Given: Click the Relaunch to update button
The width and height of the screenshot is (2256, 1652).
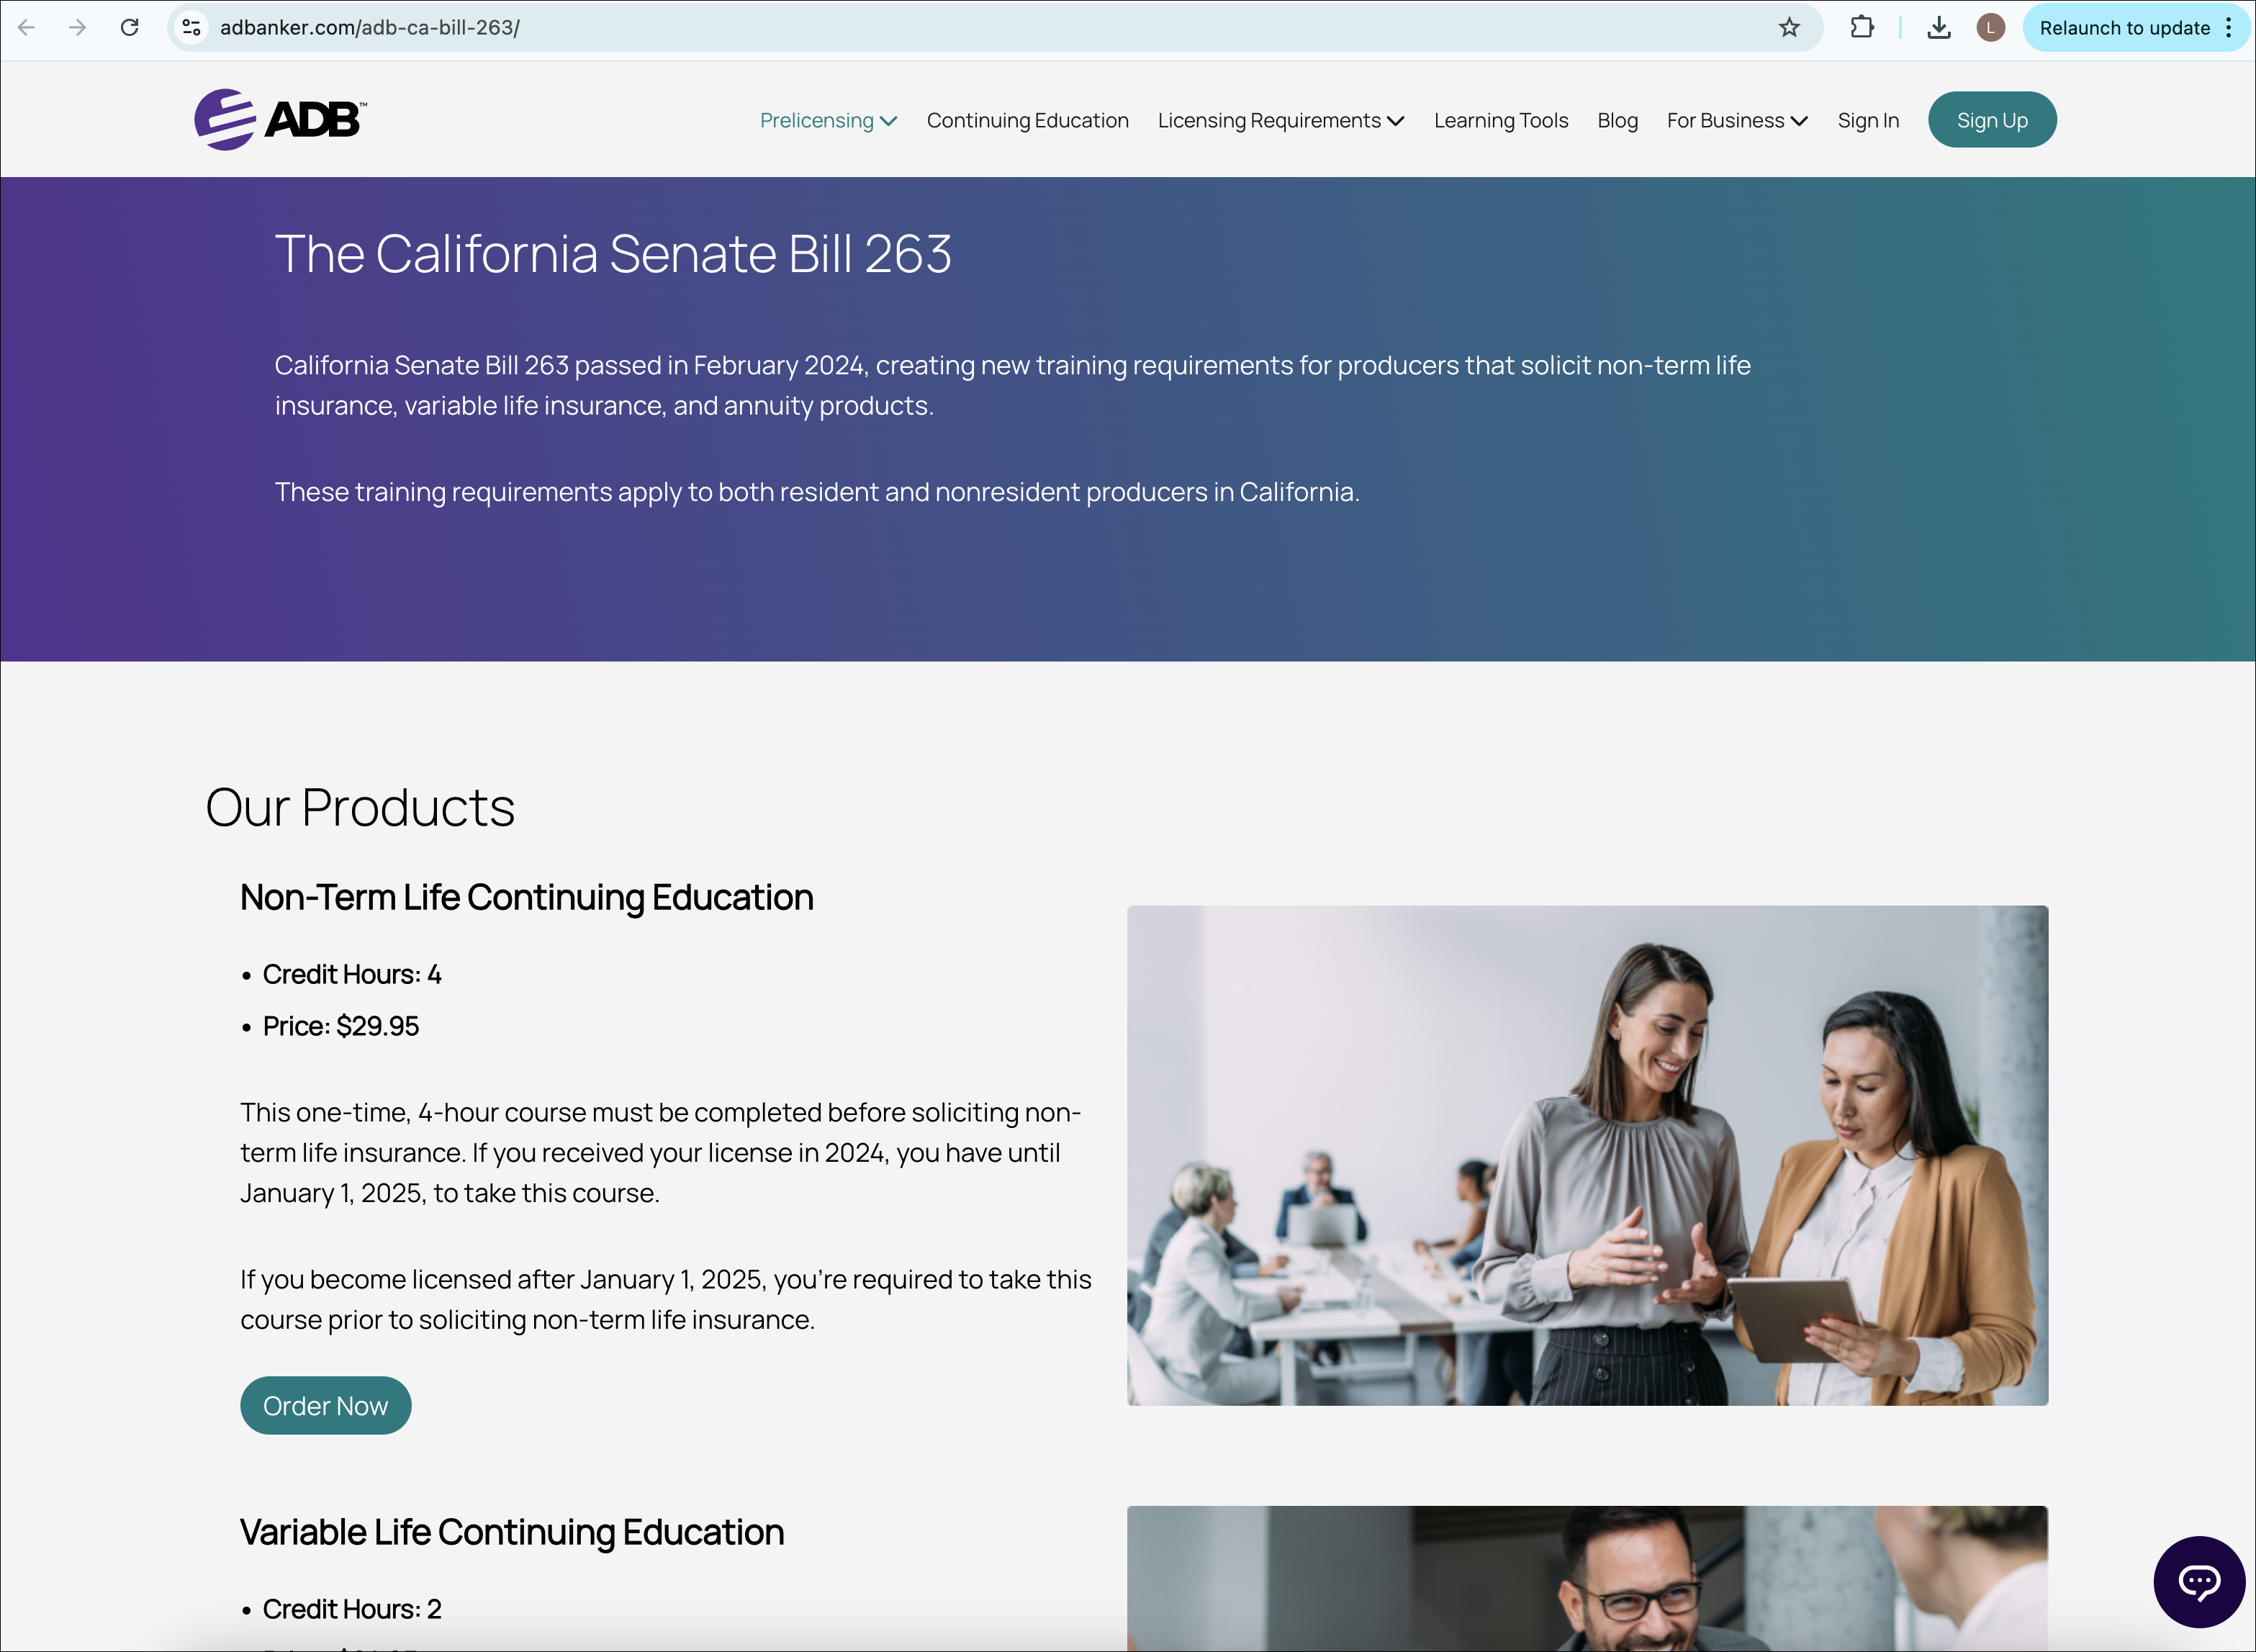Looking at the screenshot, I should click(2124, 28).
